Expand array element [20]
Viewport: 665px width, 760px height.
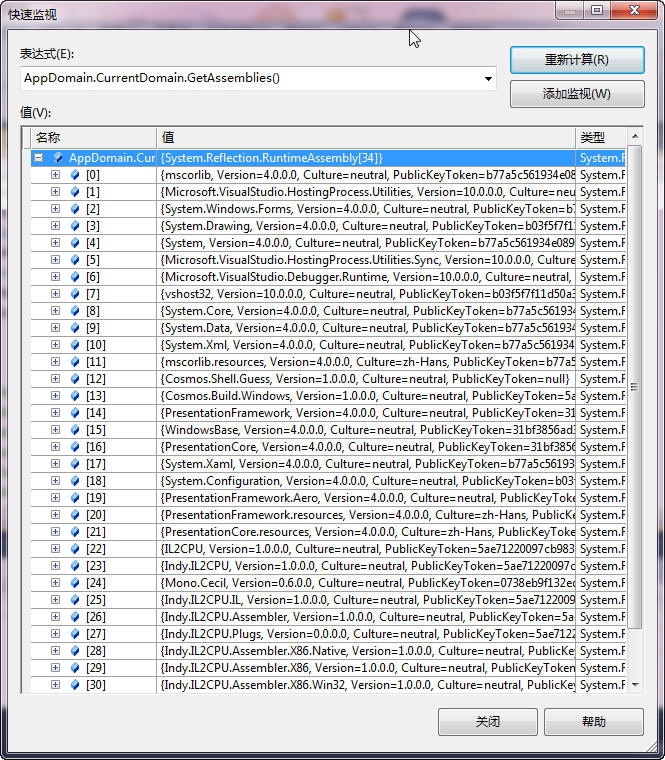click(x=55, y=515)
